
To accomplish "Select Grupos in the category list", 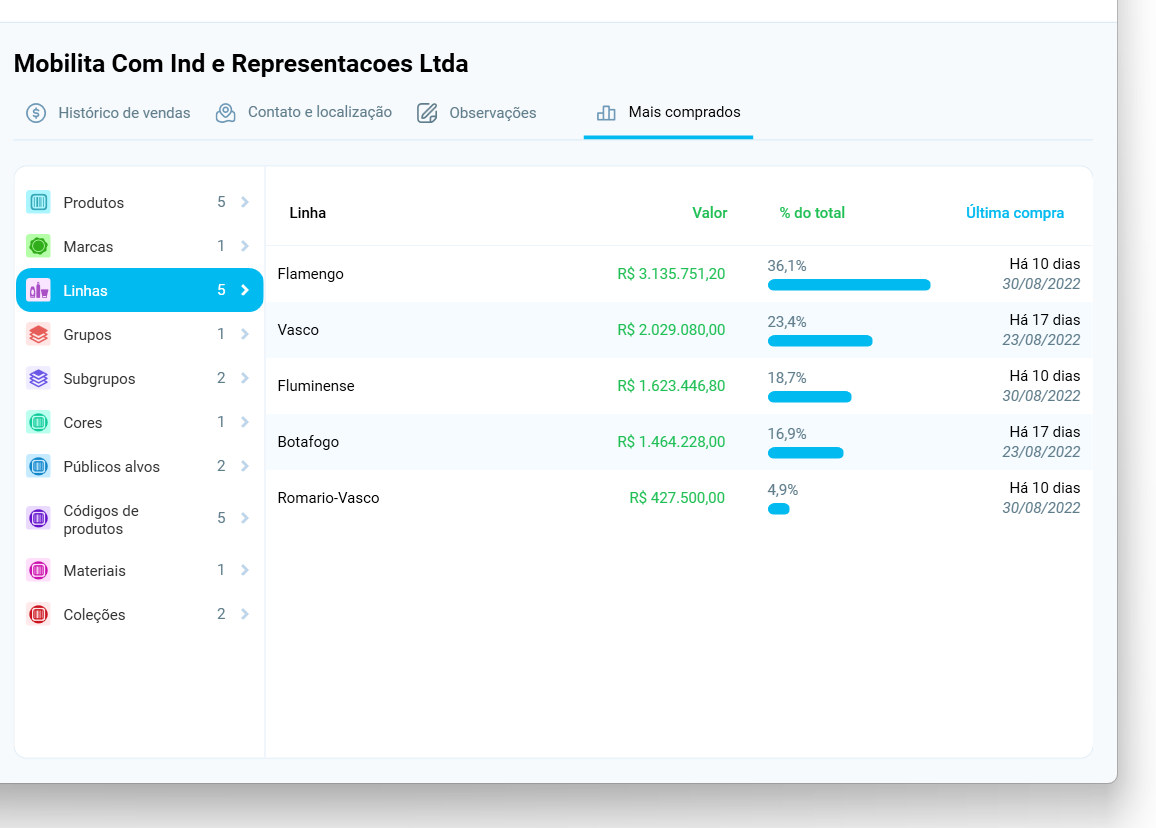I will coord(139,335).
